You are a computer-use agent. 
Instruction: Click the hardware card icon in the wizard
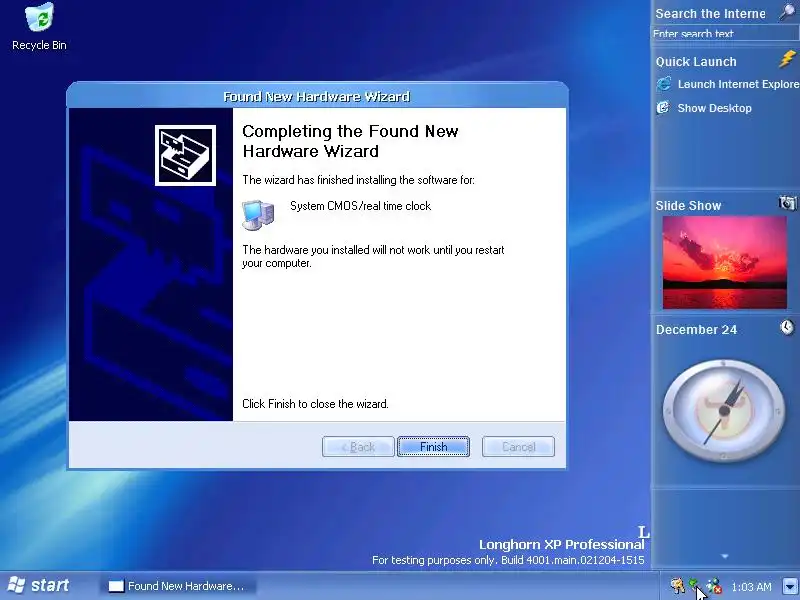pos(185,155)
